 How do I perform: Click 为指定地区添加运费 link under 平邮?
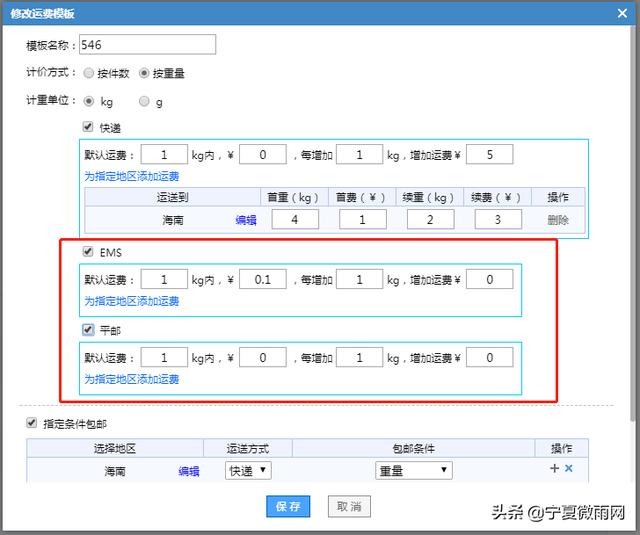click(131, 379)
